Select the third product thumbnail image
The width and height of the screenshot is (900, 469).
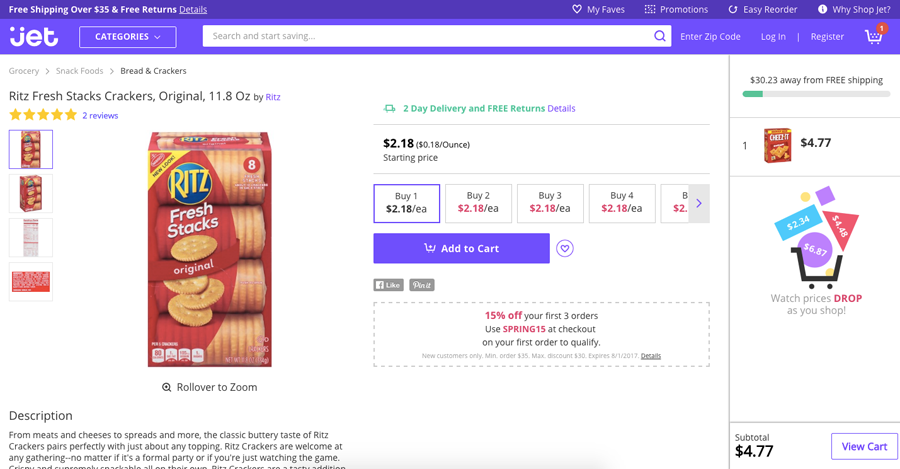point(31,238)
